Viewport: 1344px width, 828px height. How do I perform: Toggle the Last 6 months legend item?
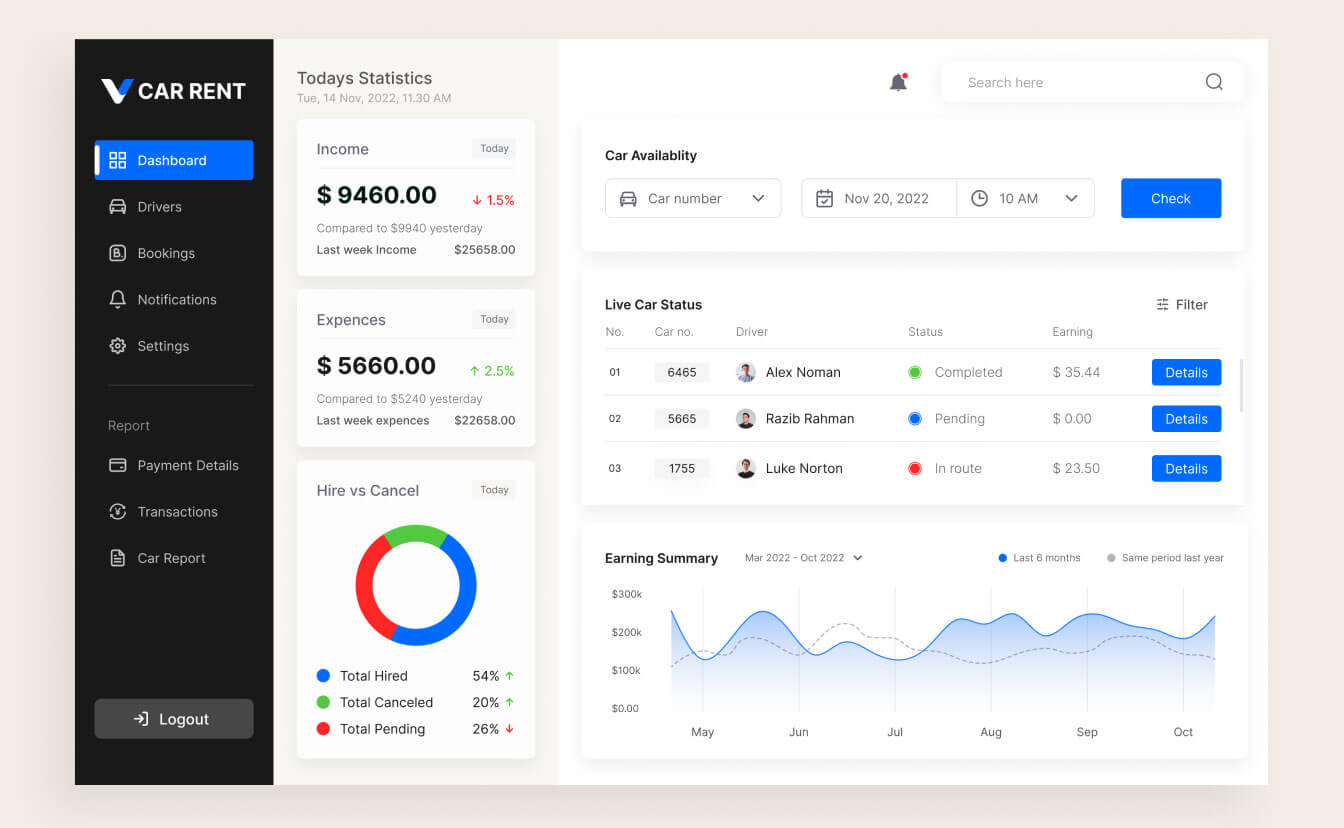(1038, 558)
